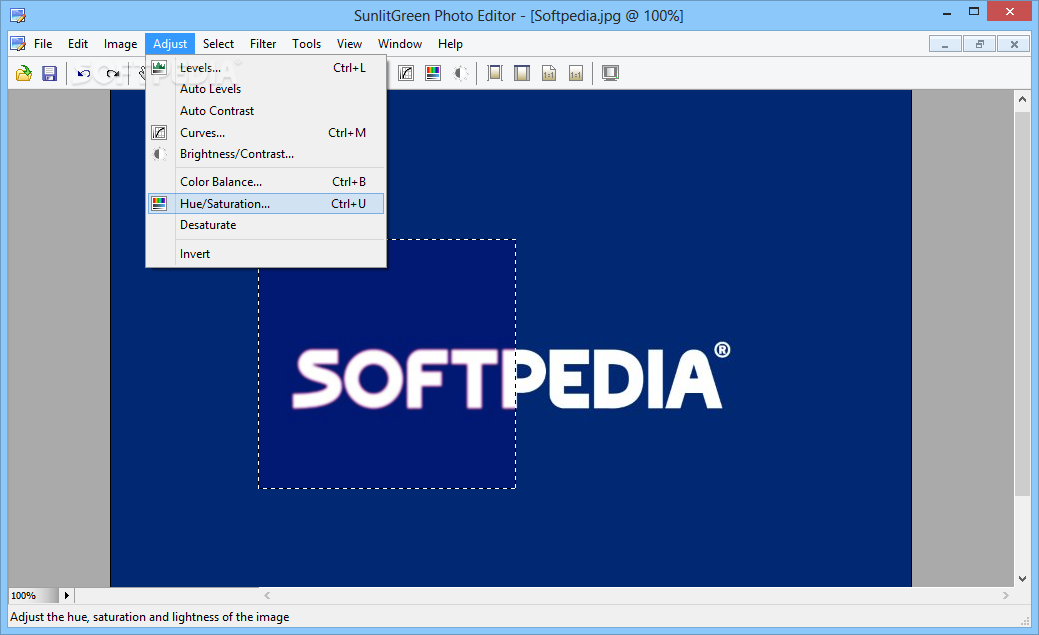This screenshot has height=635, width=1039.
Task: Open the Image menu
Action: 120,44
